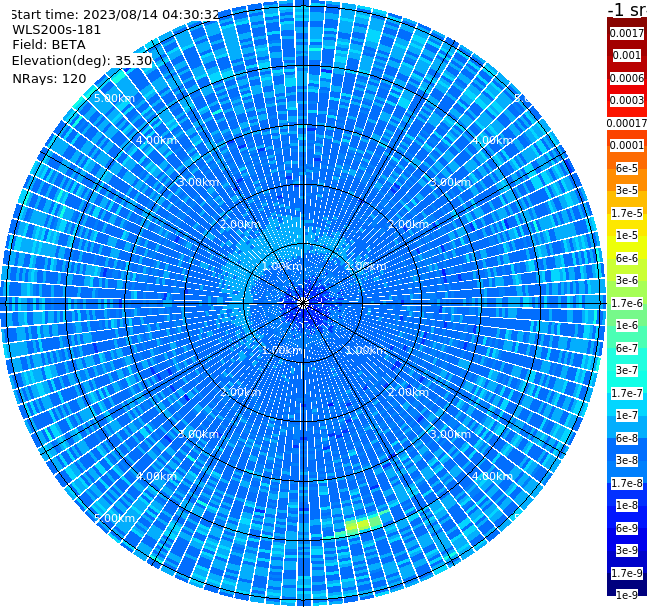Click the 1.7e-9 colorbar tick label
The image size is (647, 607).
[x=627, y=573]
